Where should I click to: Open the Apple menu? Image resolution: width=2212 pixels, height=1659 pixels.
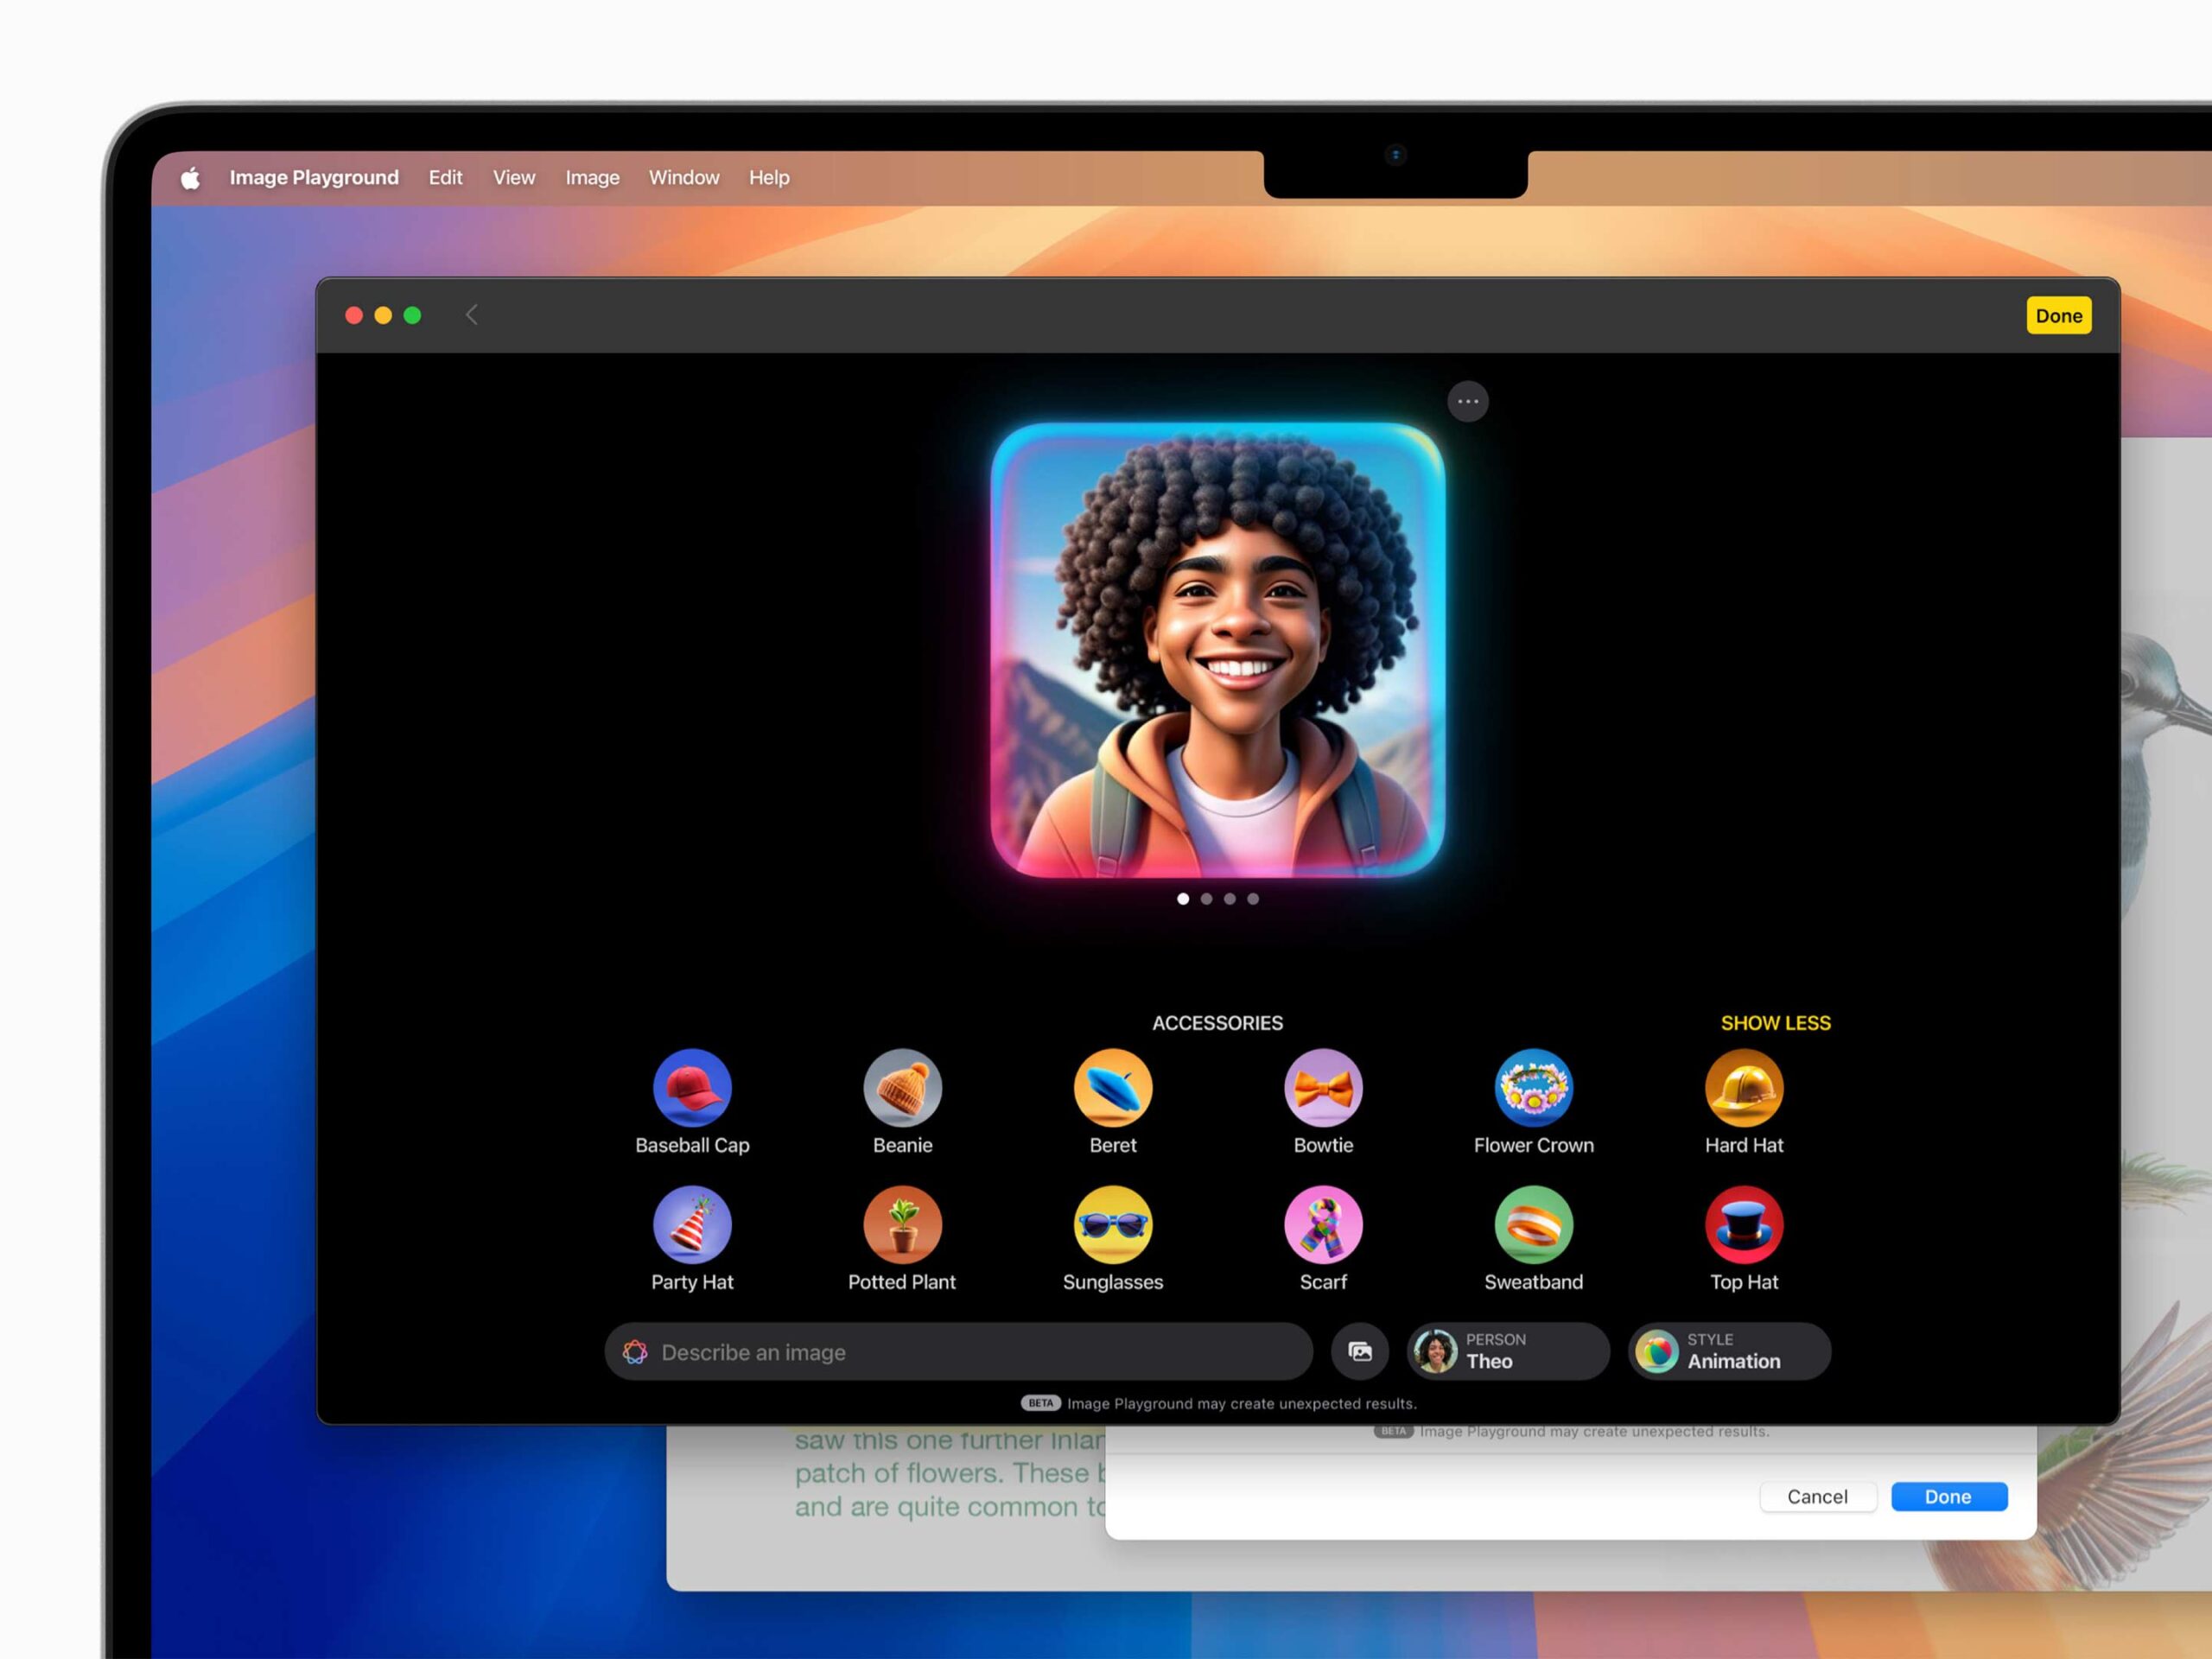click(x=190, y=178)
